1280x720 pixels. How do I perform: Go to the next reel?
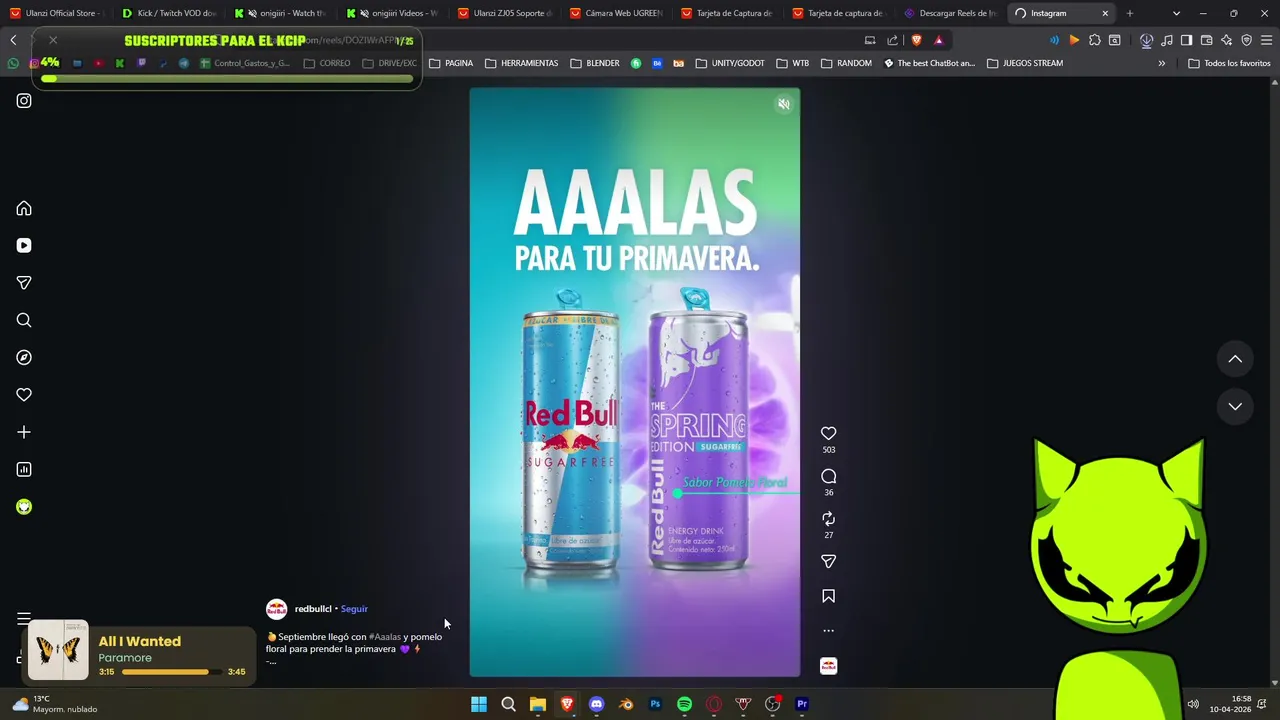click(1235, 406)
